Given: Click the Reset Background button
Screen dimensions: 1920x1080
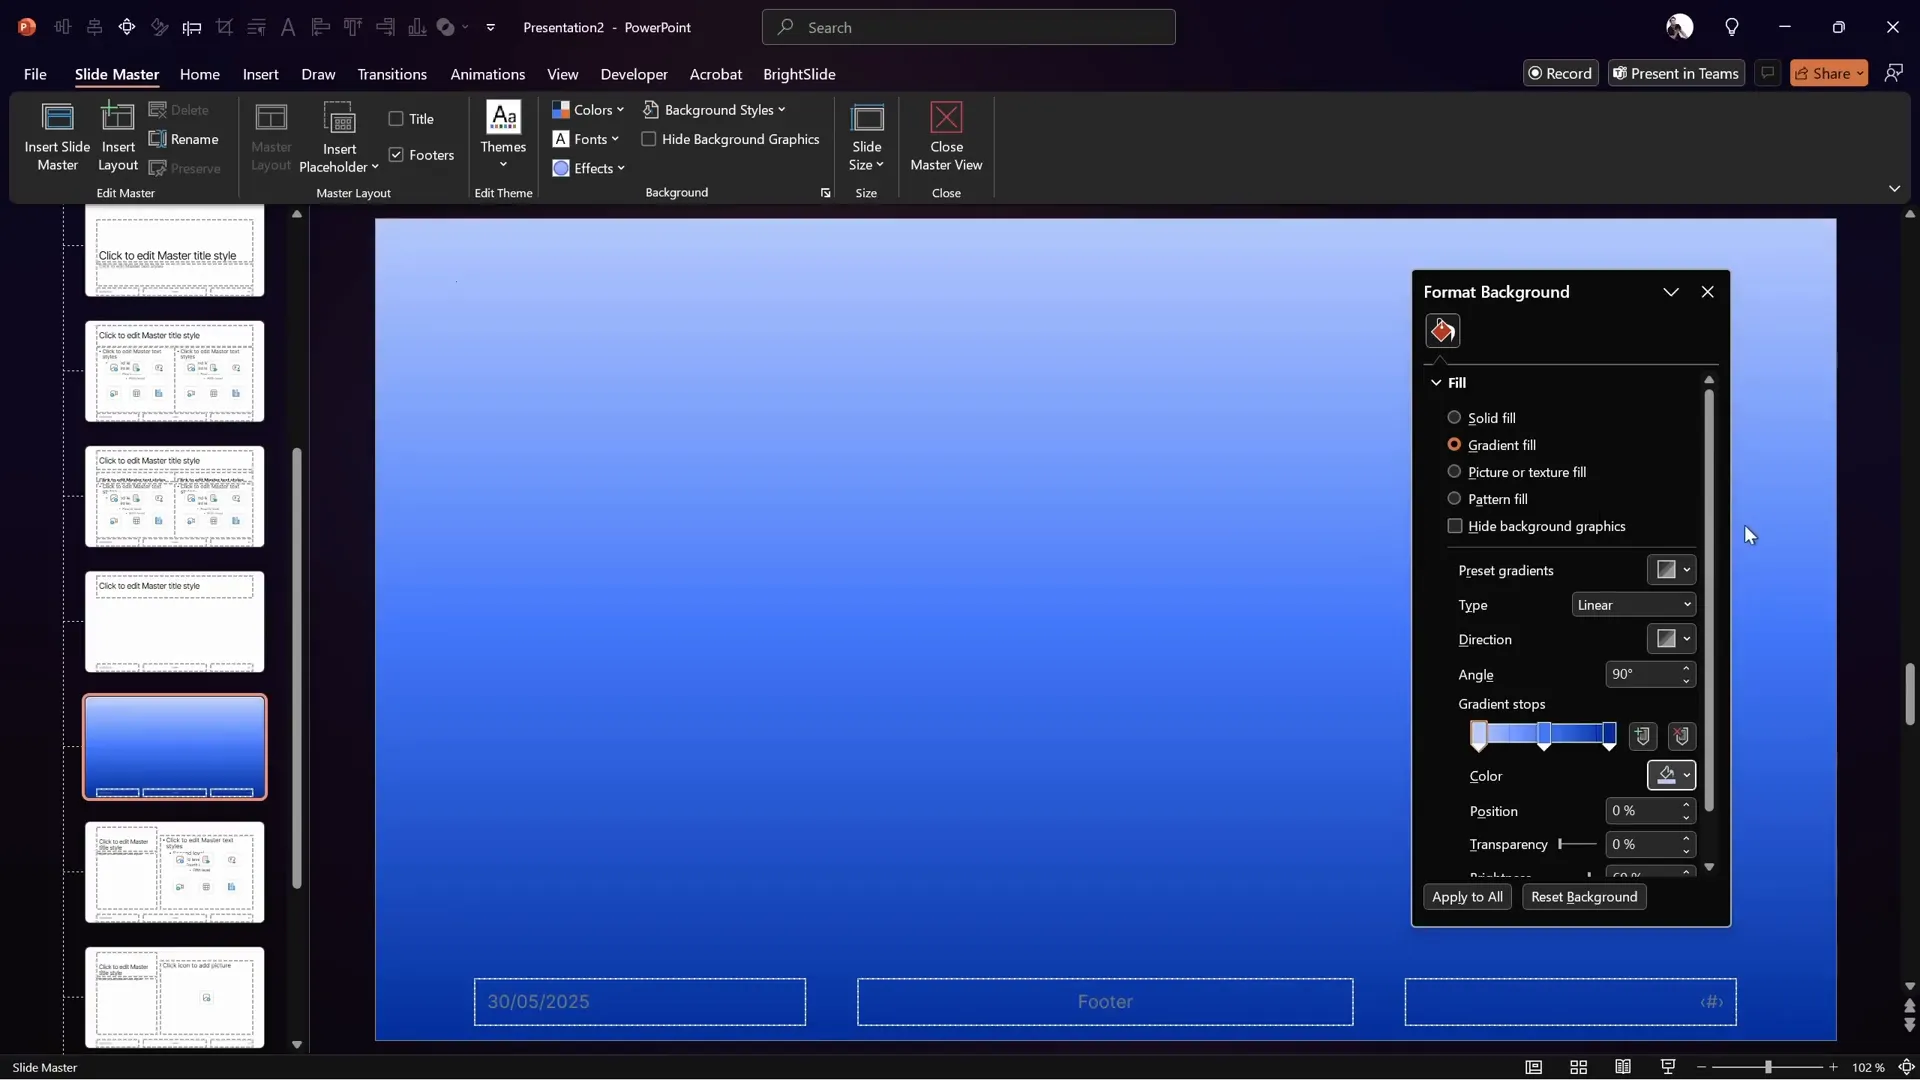Looking at the screenshot, I should click(1585, 897).
